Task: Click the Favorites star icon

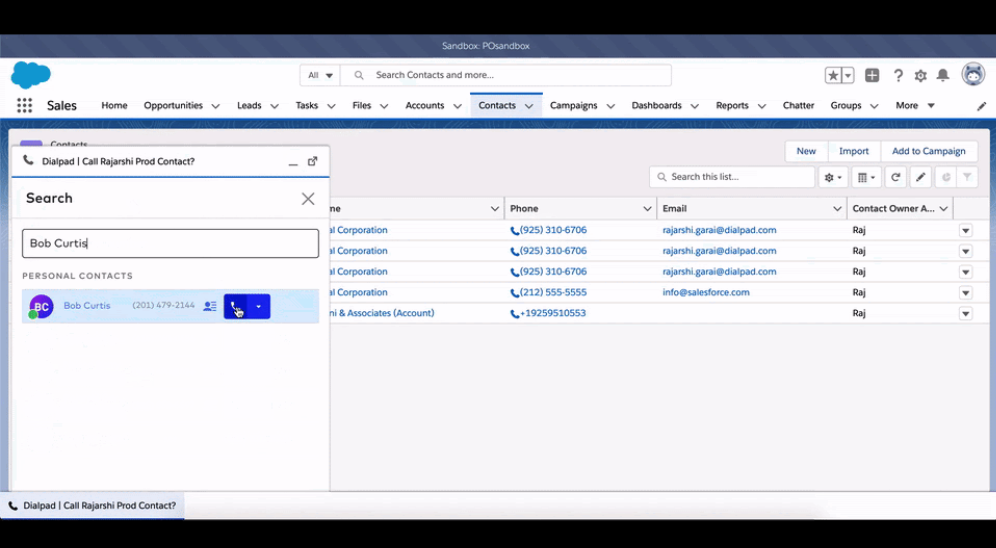Action: tap(833, 75)
